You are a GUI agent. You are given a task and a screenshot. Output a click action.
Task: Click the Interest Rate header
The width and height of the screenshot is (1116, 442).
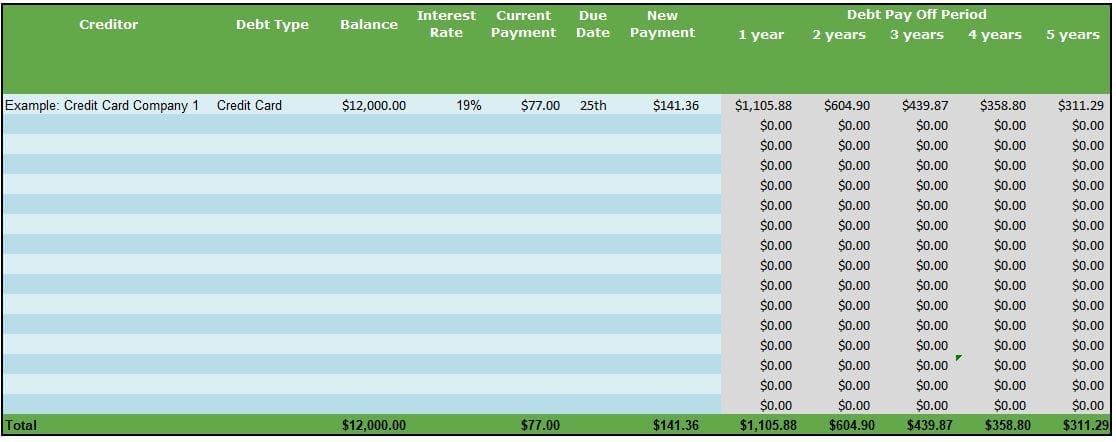tap(446, 24)
